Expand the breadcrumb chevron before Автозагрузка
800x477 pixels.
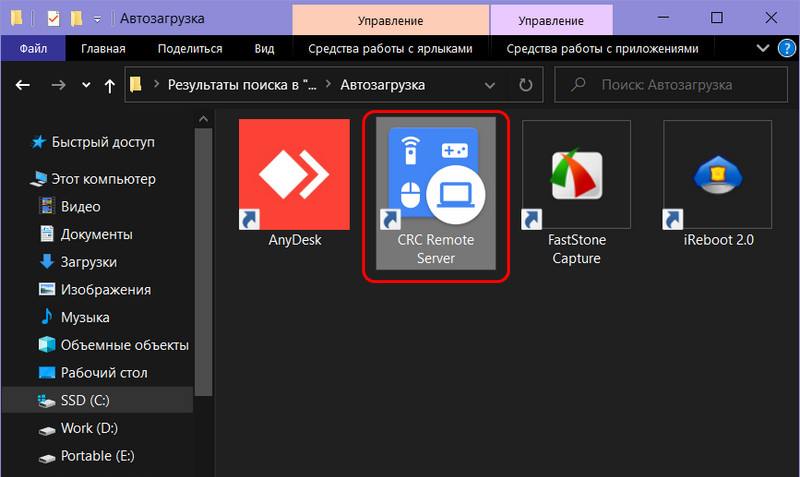click(x=329, y=84)
